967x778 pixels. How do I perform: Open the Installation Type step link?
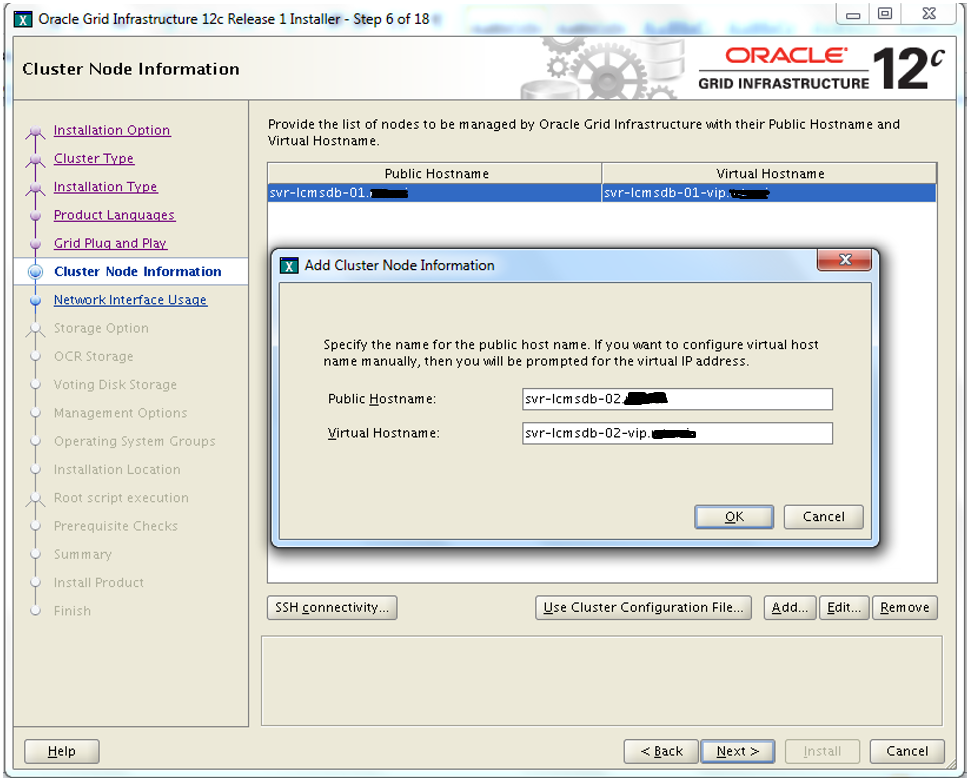click(105, 187)
